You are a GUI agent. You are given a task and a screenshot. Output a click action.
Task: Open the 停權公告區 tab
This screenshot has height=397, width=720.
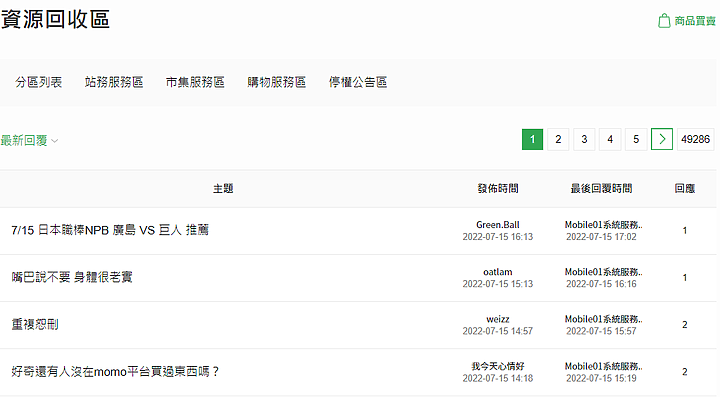pos(358,82)
